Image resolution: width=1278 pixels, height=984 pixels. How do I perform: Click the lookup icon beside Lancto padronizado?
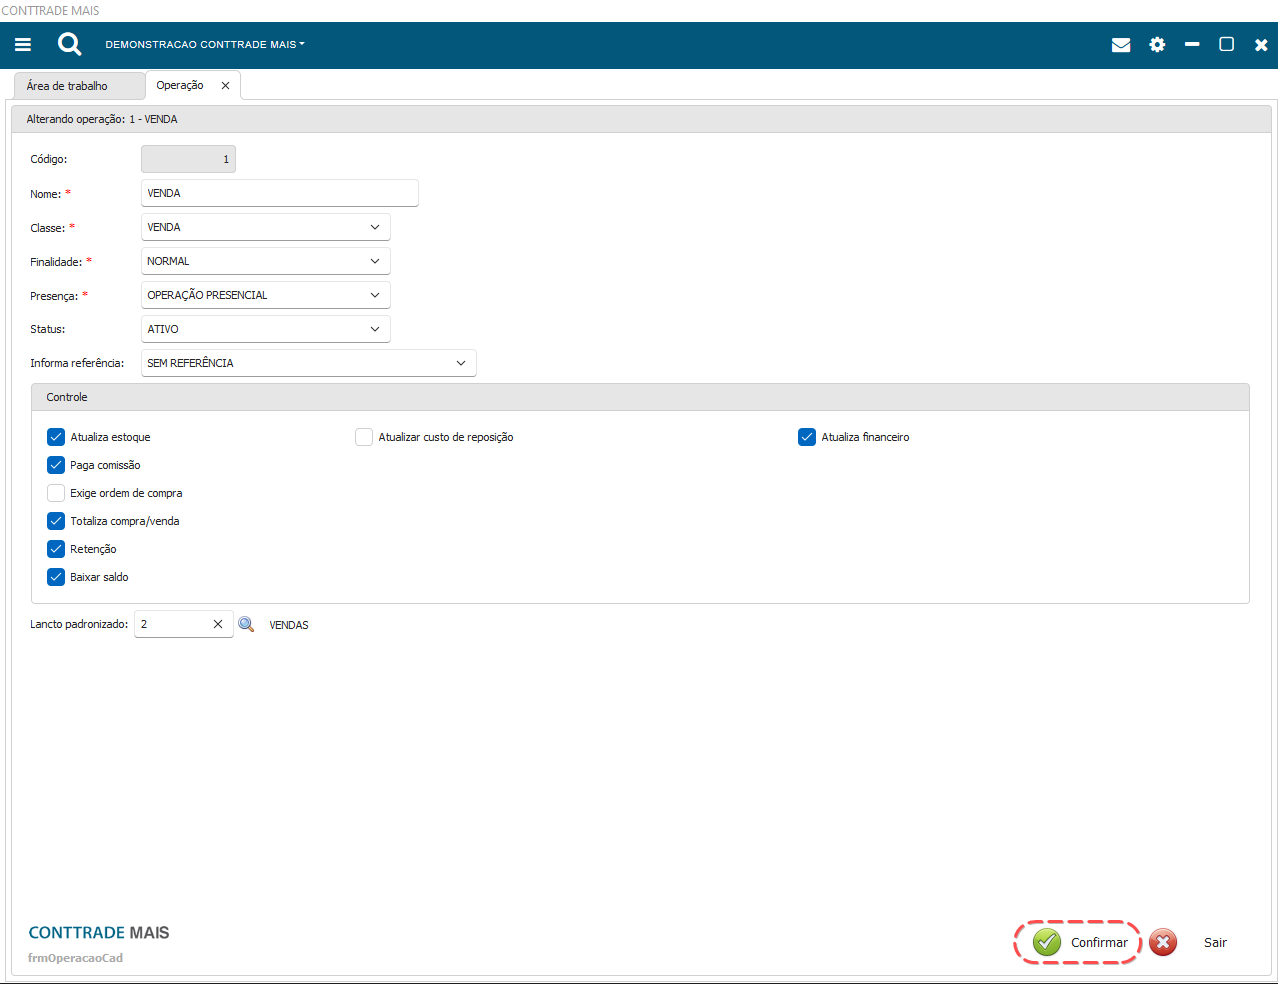tap(246, 624)
